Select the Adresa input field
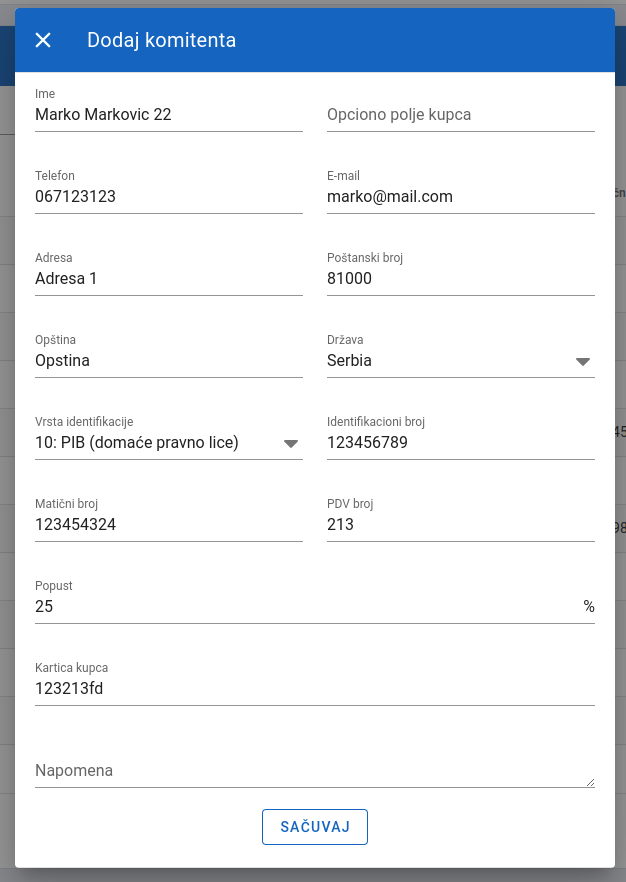Image resolution: width=626 pixels, height=882 pixels. [x=168, y=279]
